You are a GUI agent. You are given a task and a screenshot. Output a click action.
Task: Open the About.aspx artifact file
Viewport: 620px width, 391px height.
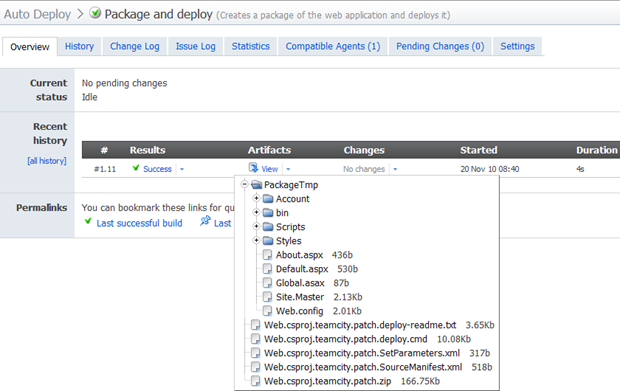point(299,255)
